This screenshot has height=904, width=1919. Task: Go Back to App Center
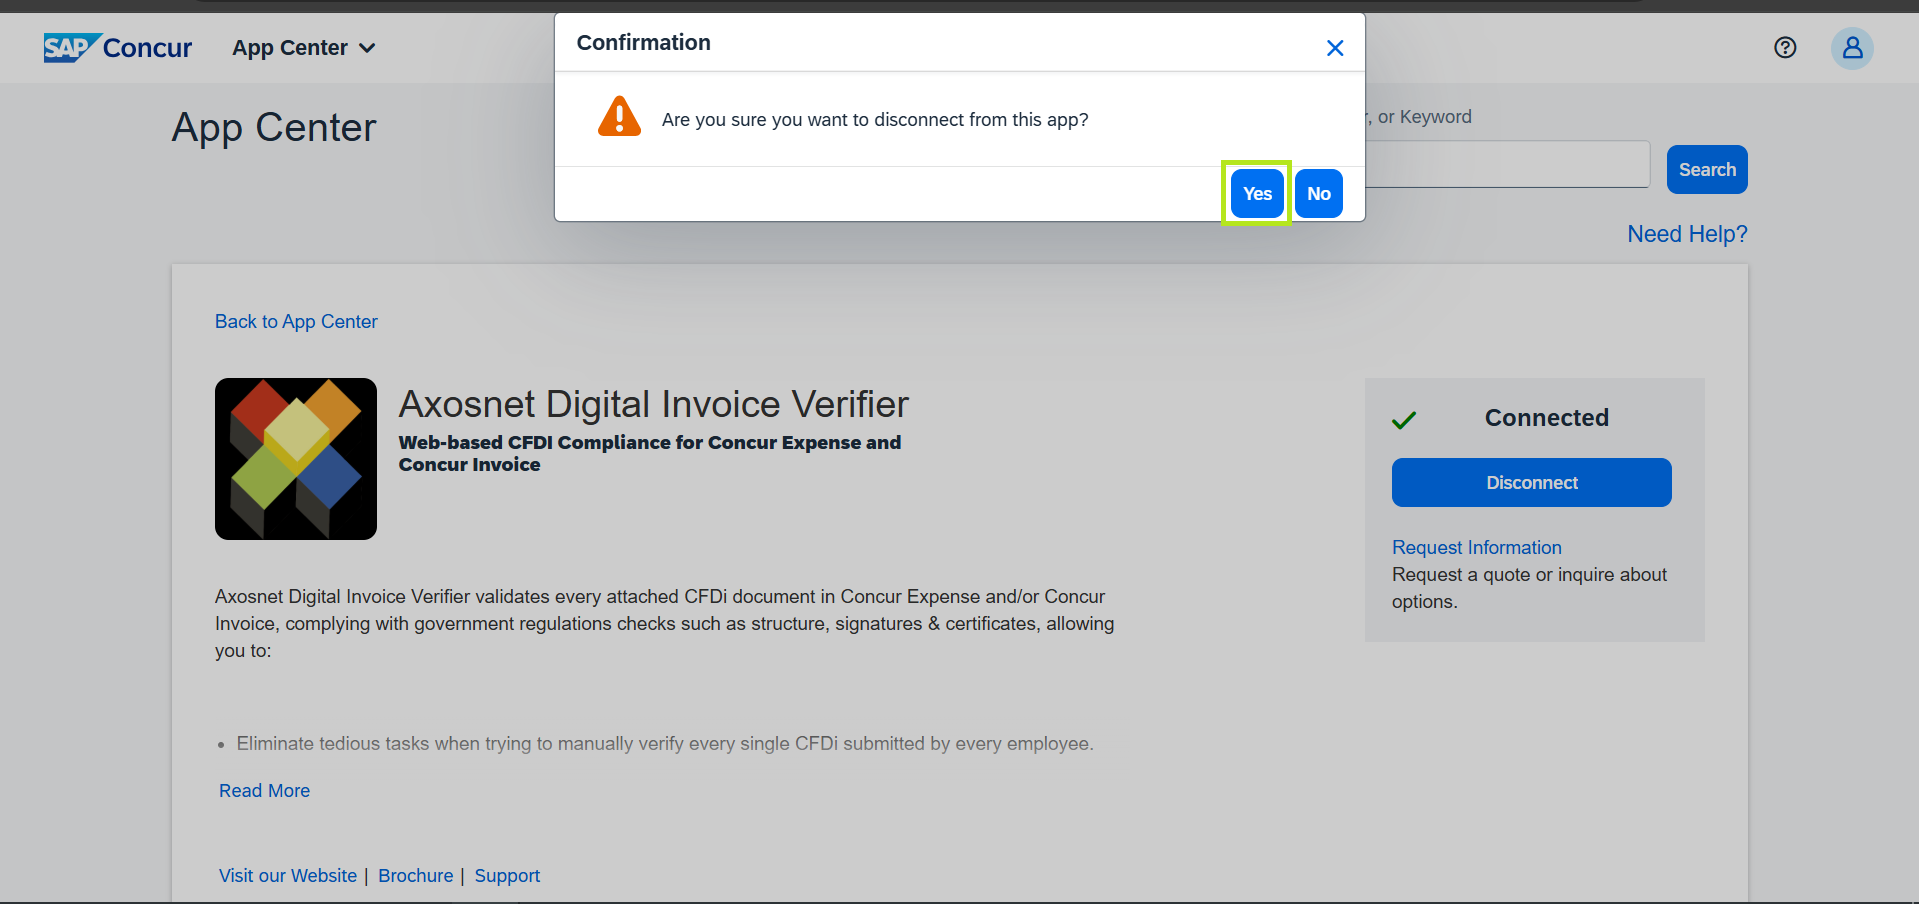coord(296,322)
